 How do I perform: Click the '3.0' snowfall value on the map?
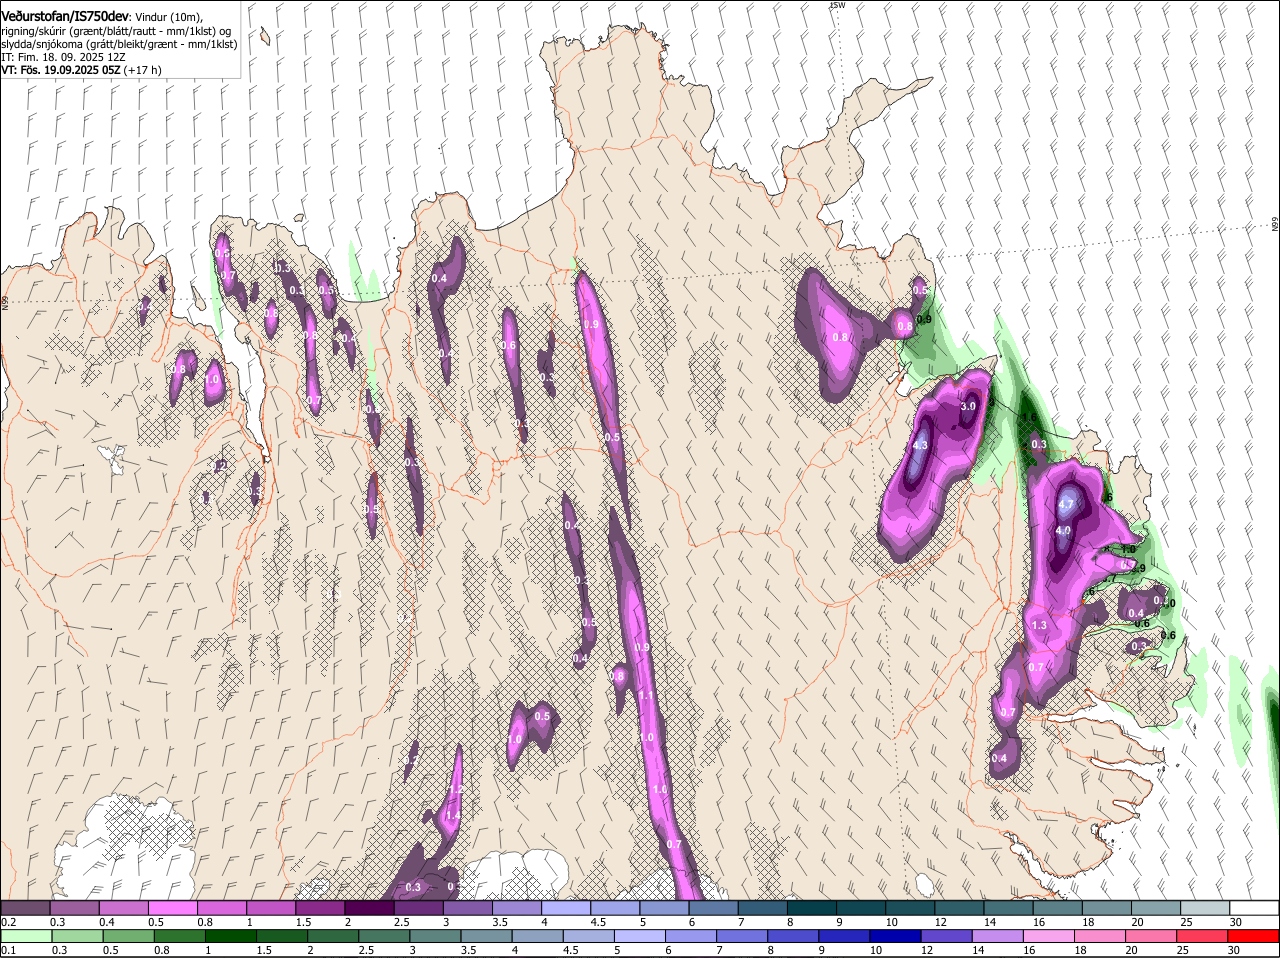click(968, 407)
